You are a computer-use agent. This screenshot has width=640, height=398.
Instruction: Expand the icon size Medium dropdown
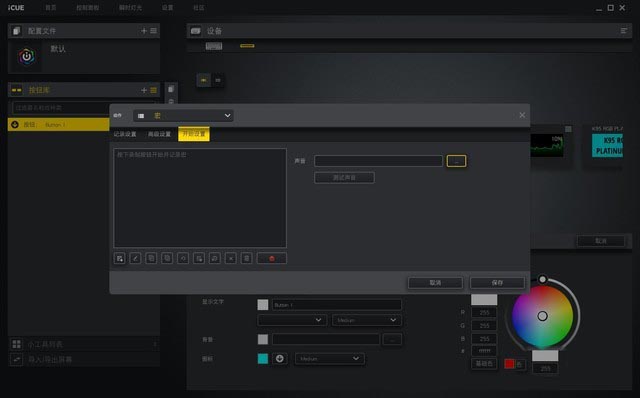tap(330, 359)
